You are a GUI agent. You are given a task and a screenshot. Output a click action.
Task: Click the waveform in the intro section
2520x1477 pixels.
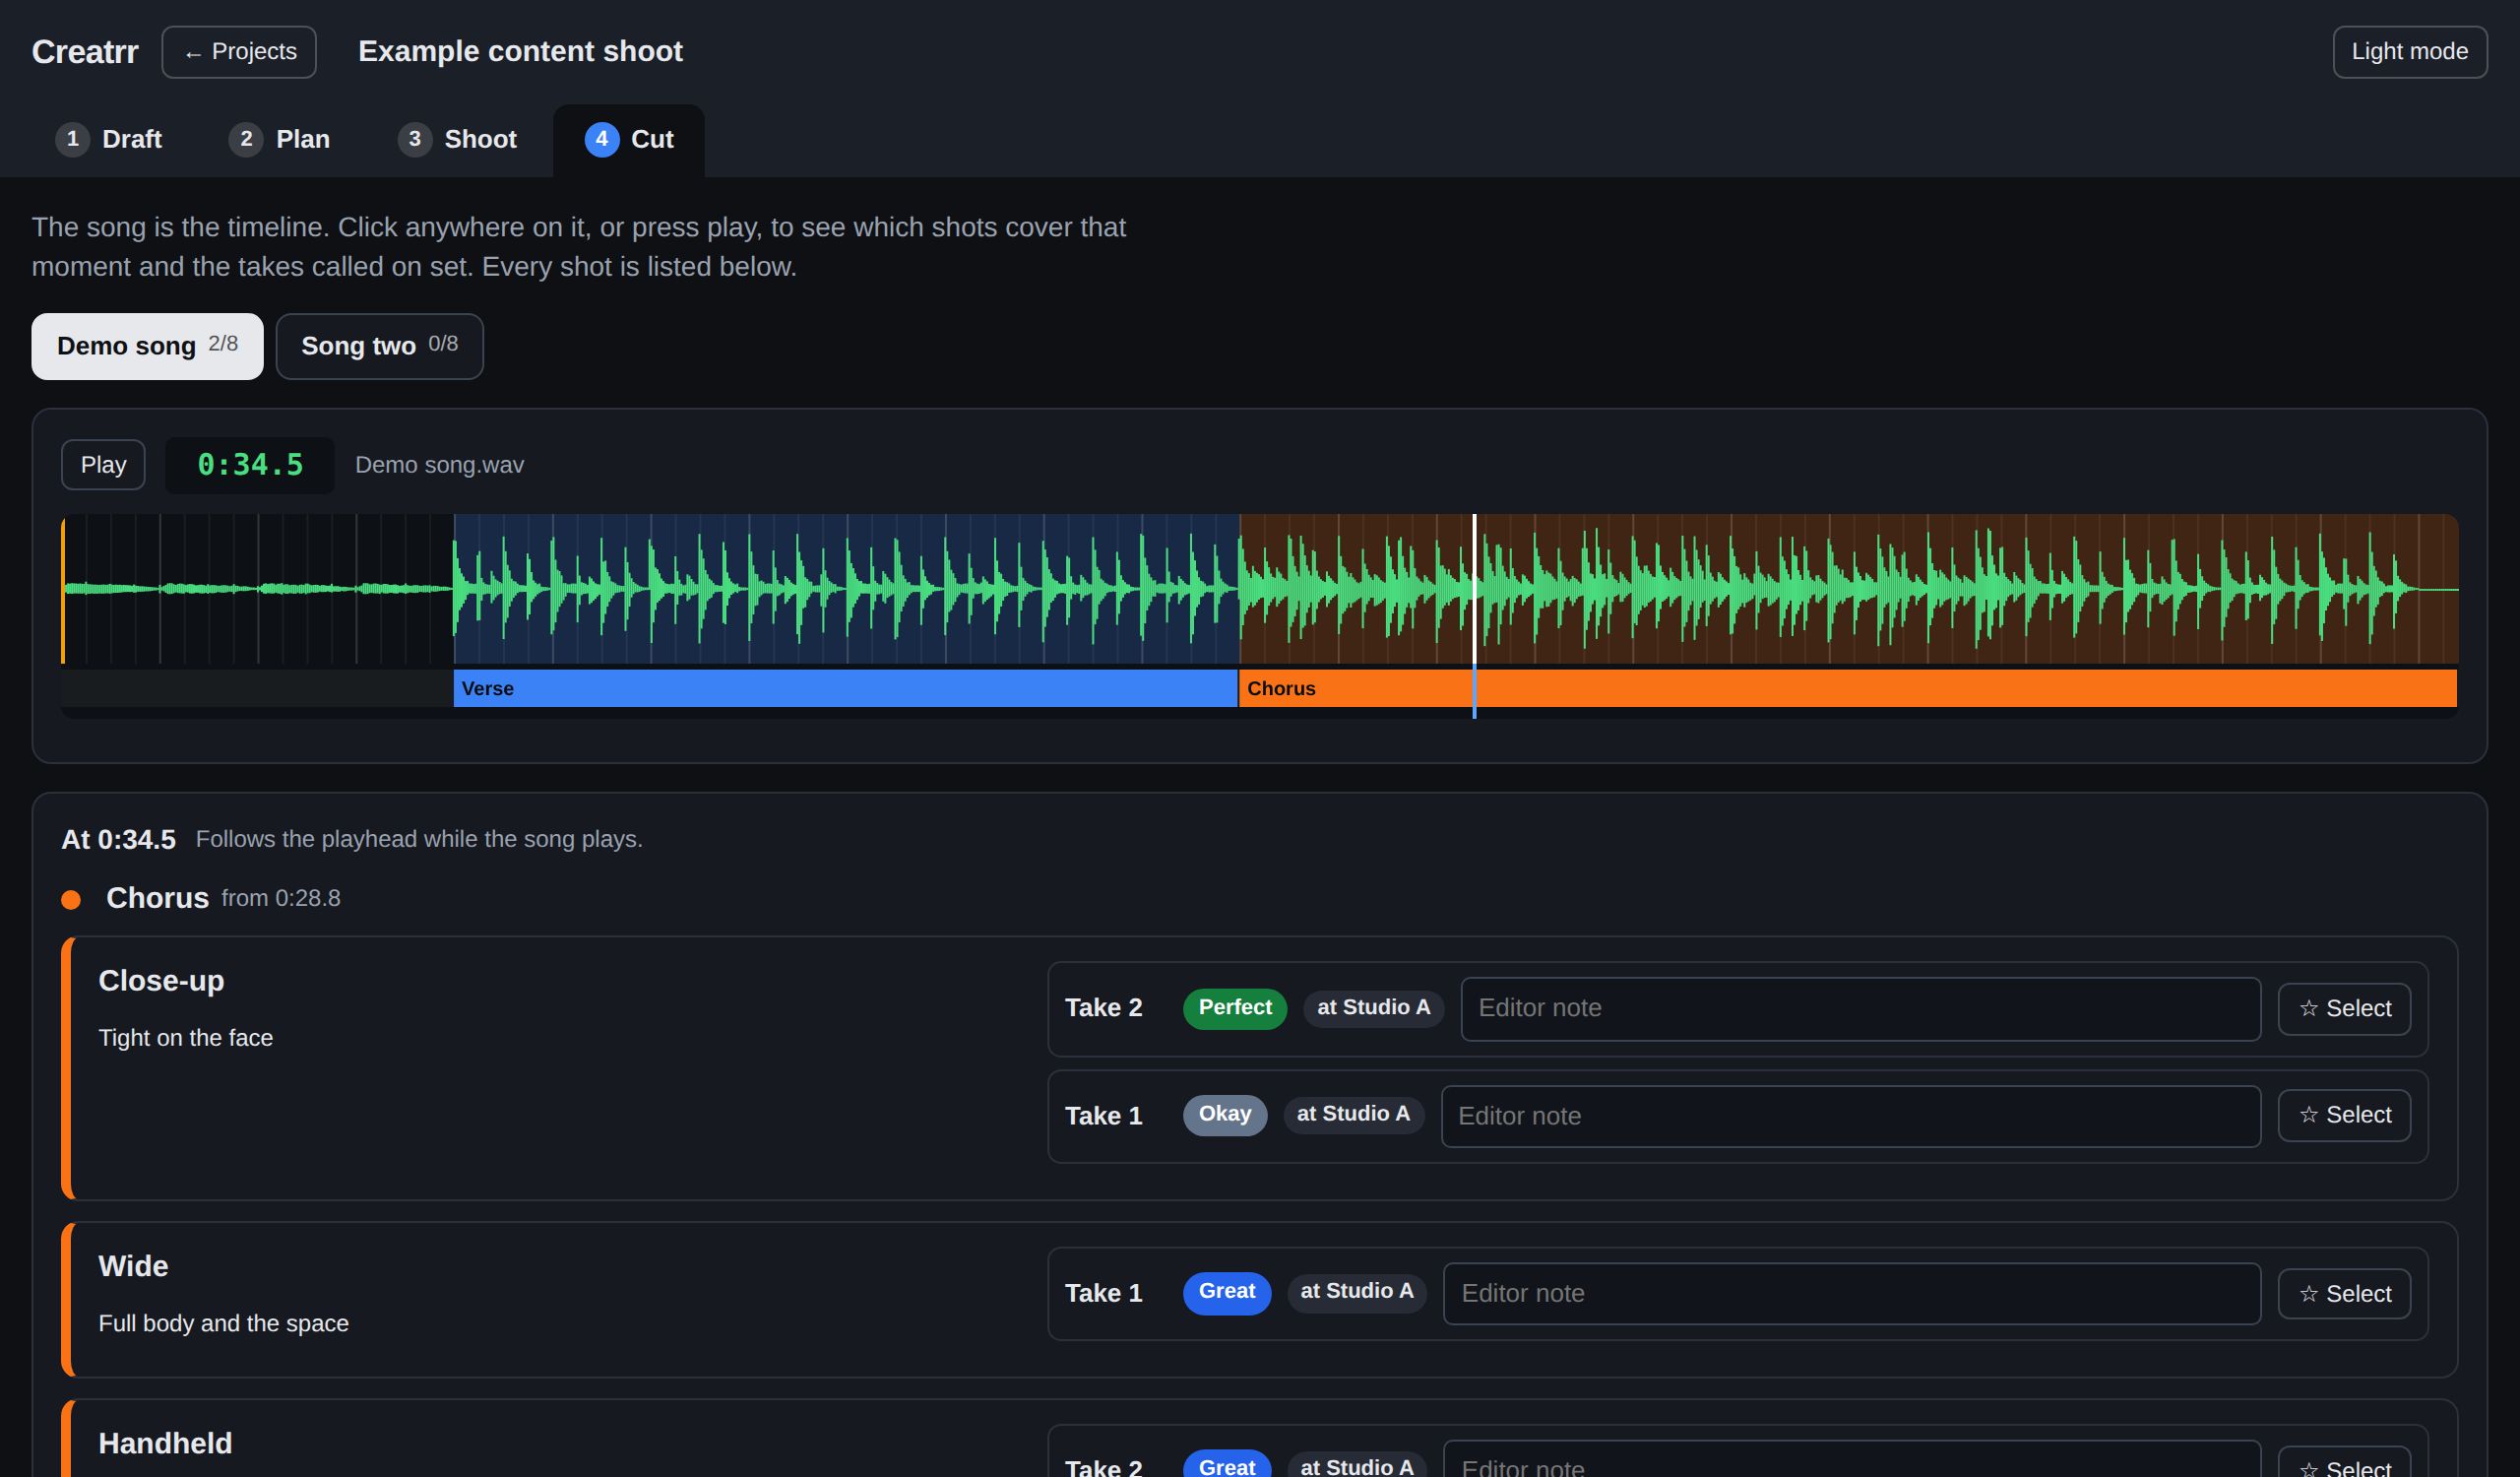258,589
